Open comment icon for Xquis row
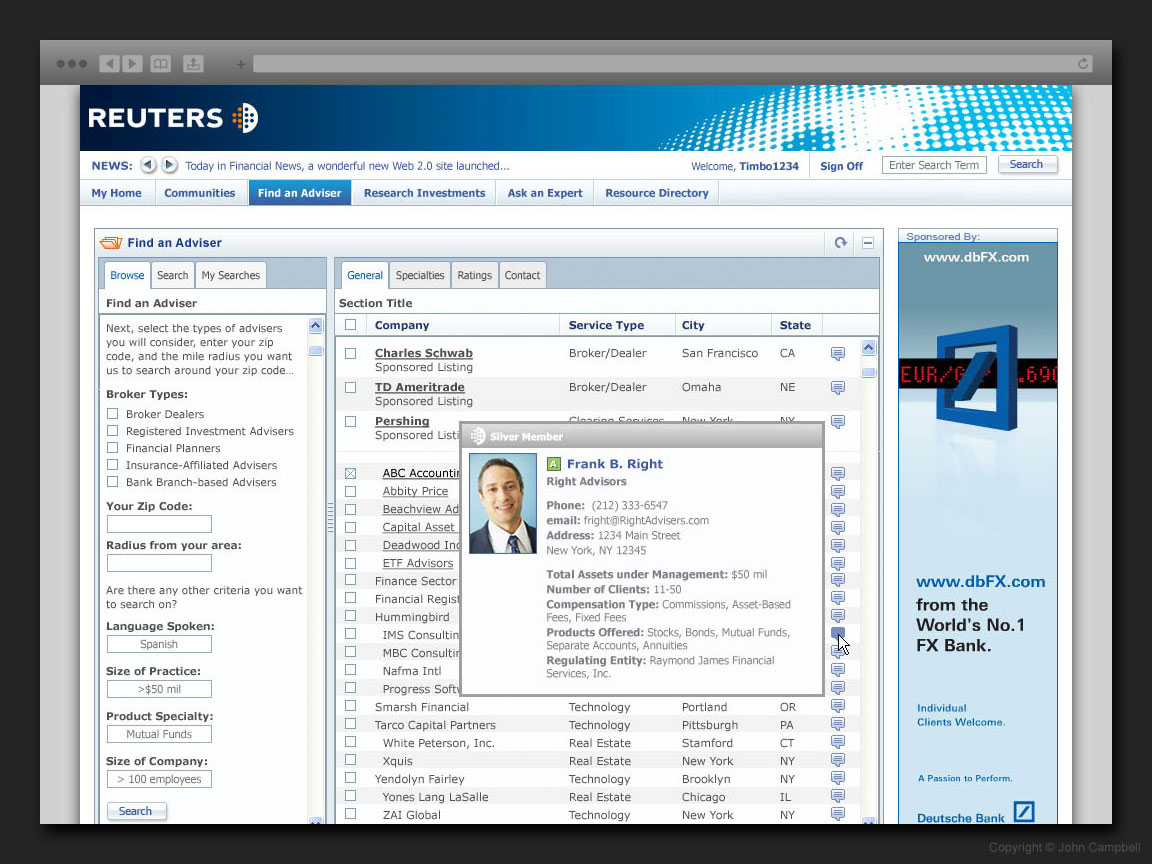Image resolution: width=1152 pixels, height=864 pixels. tap(838, 760)
